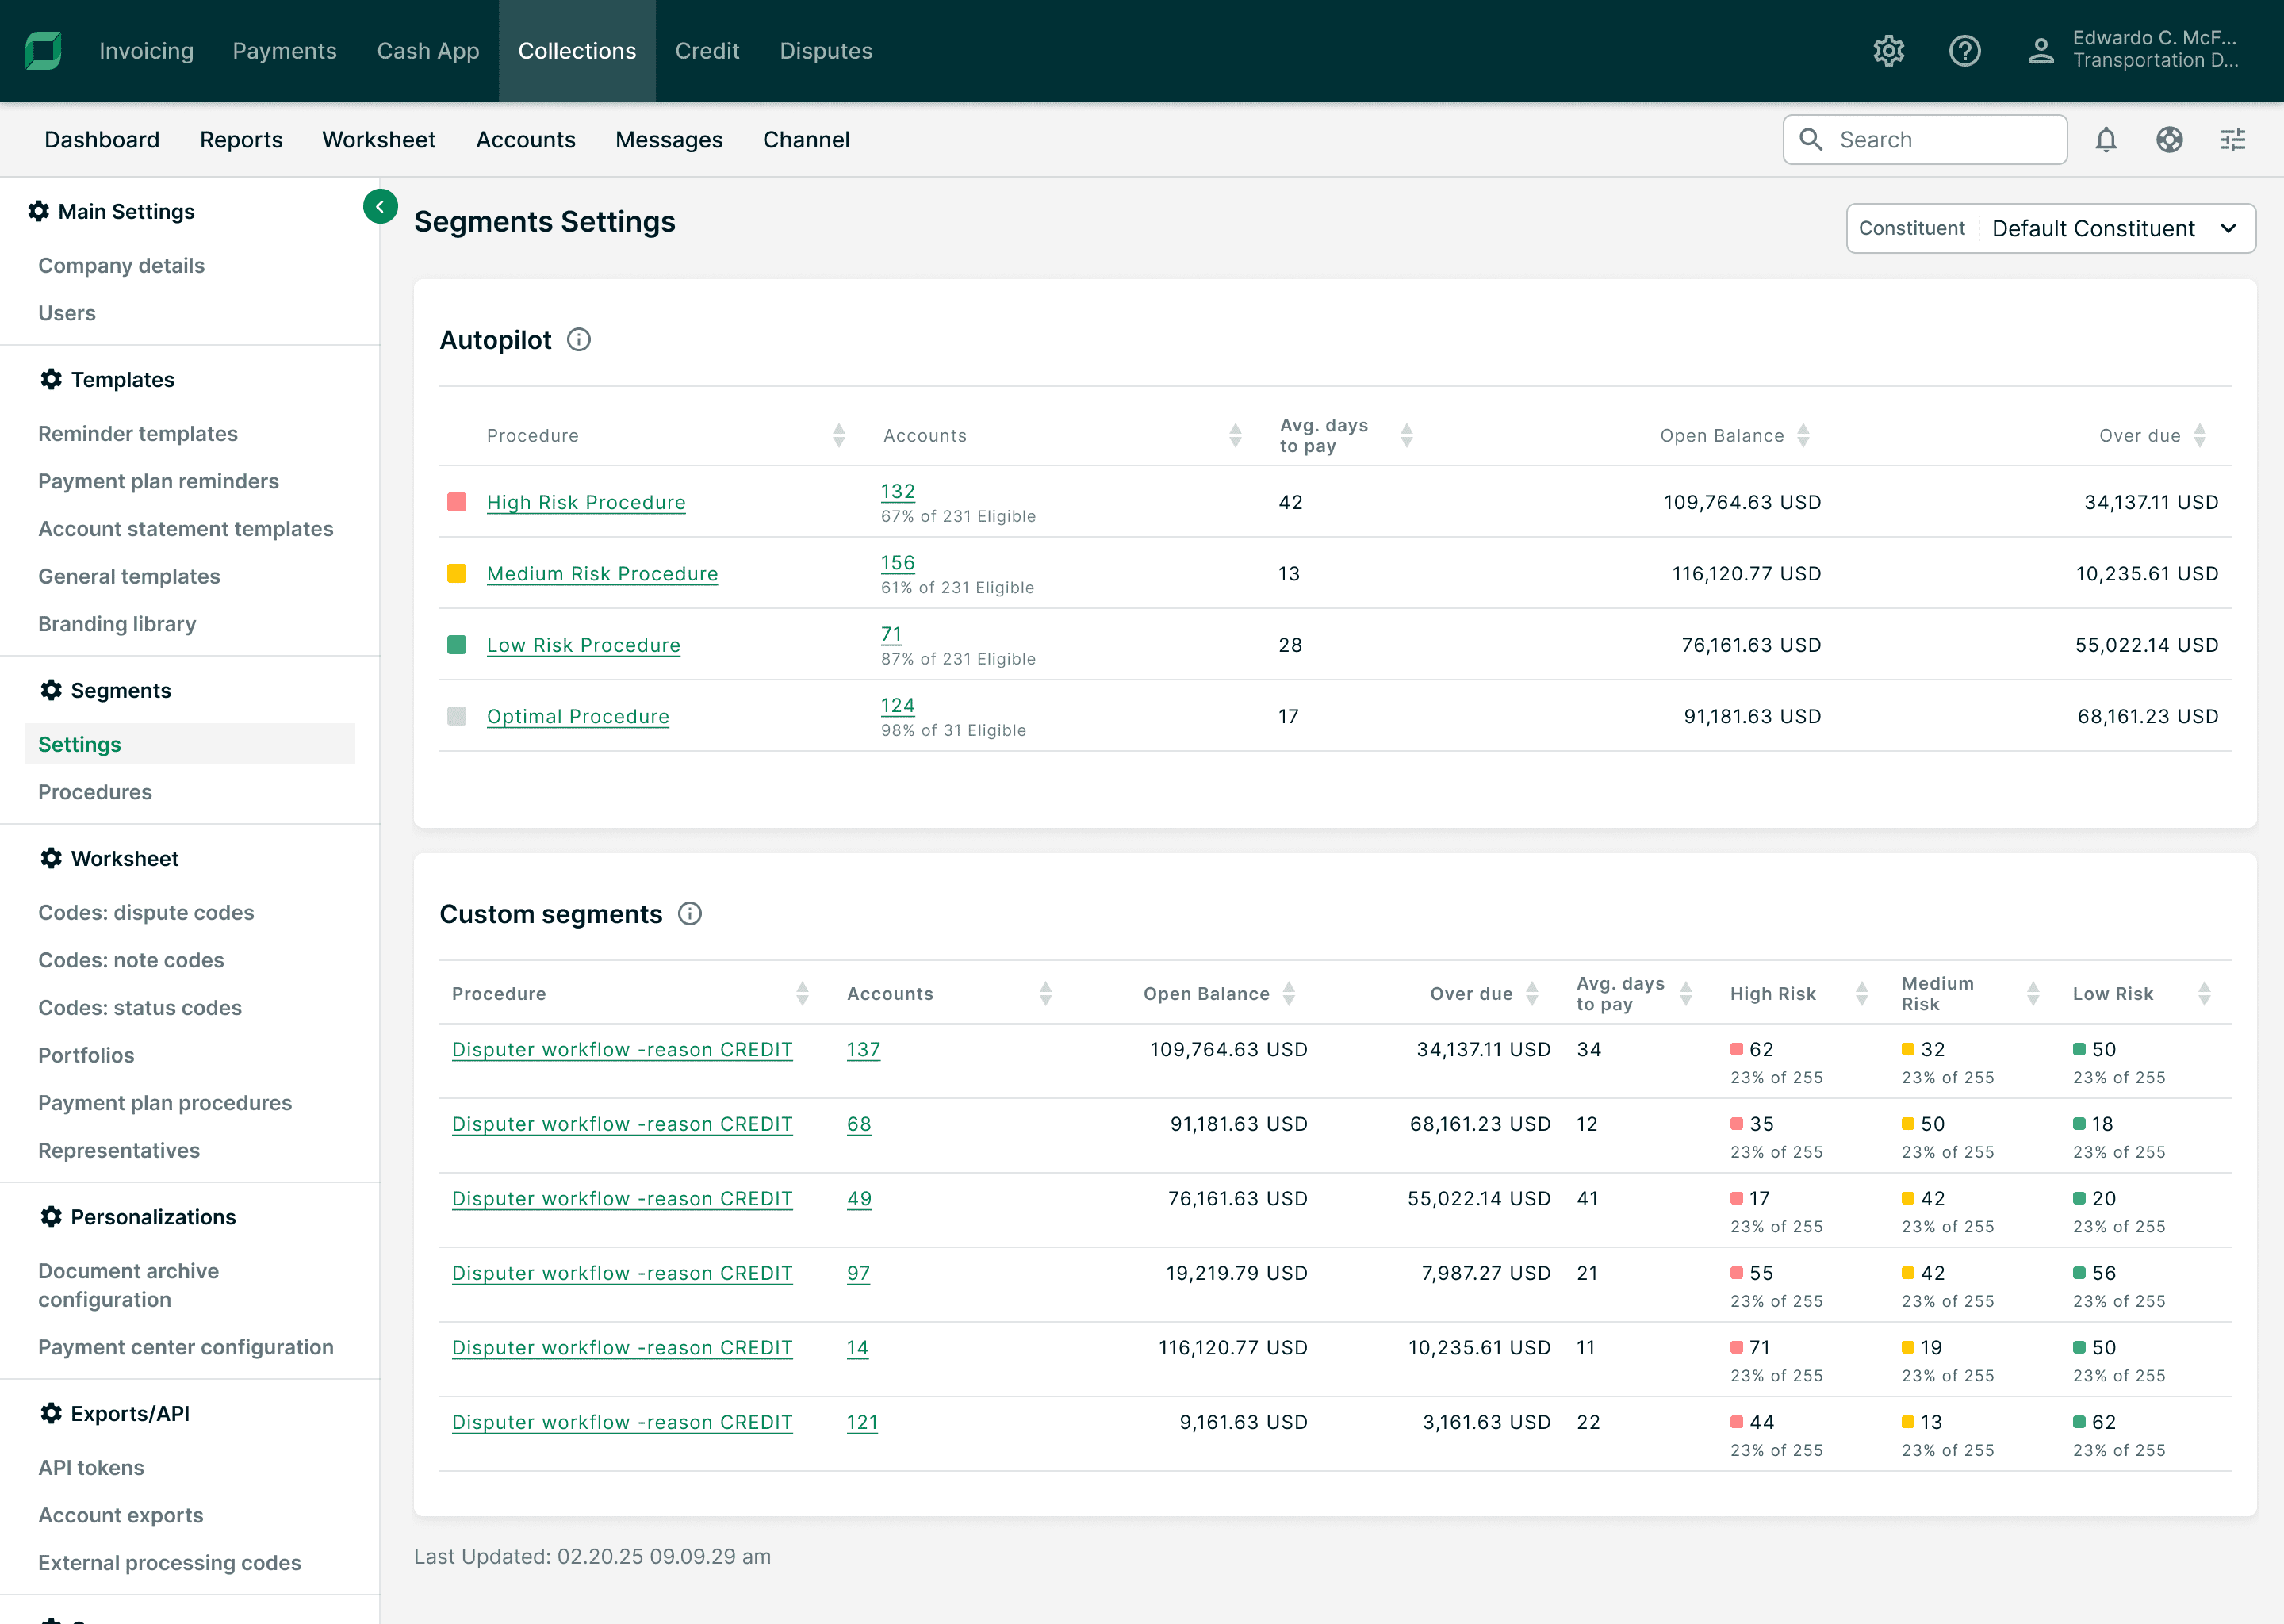
Task: Click the globe support icon
Action: (2169, 140)
